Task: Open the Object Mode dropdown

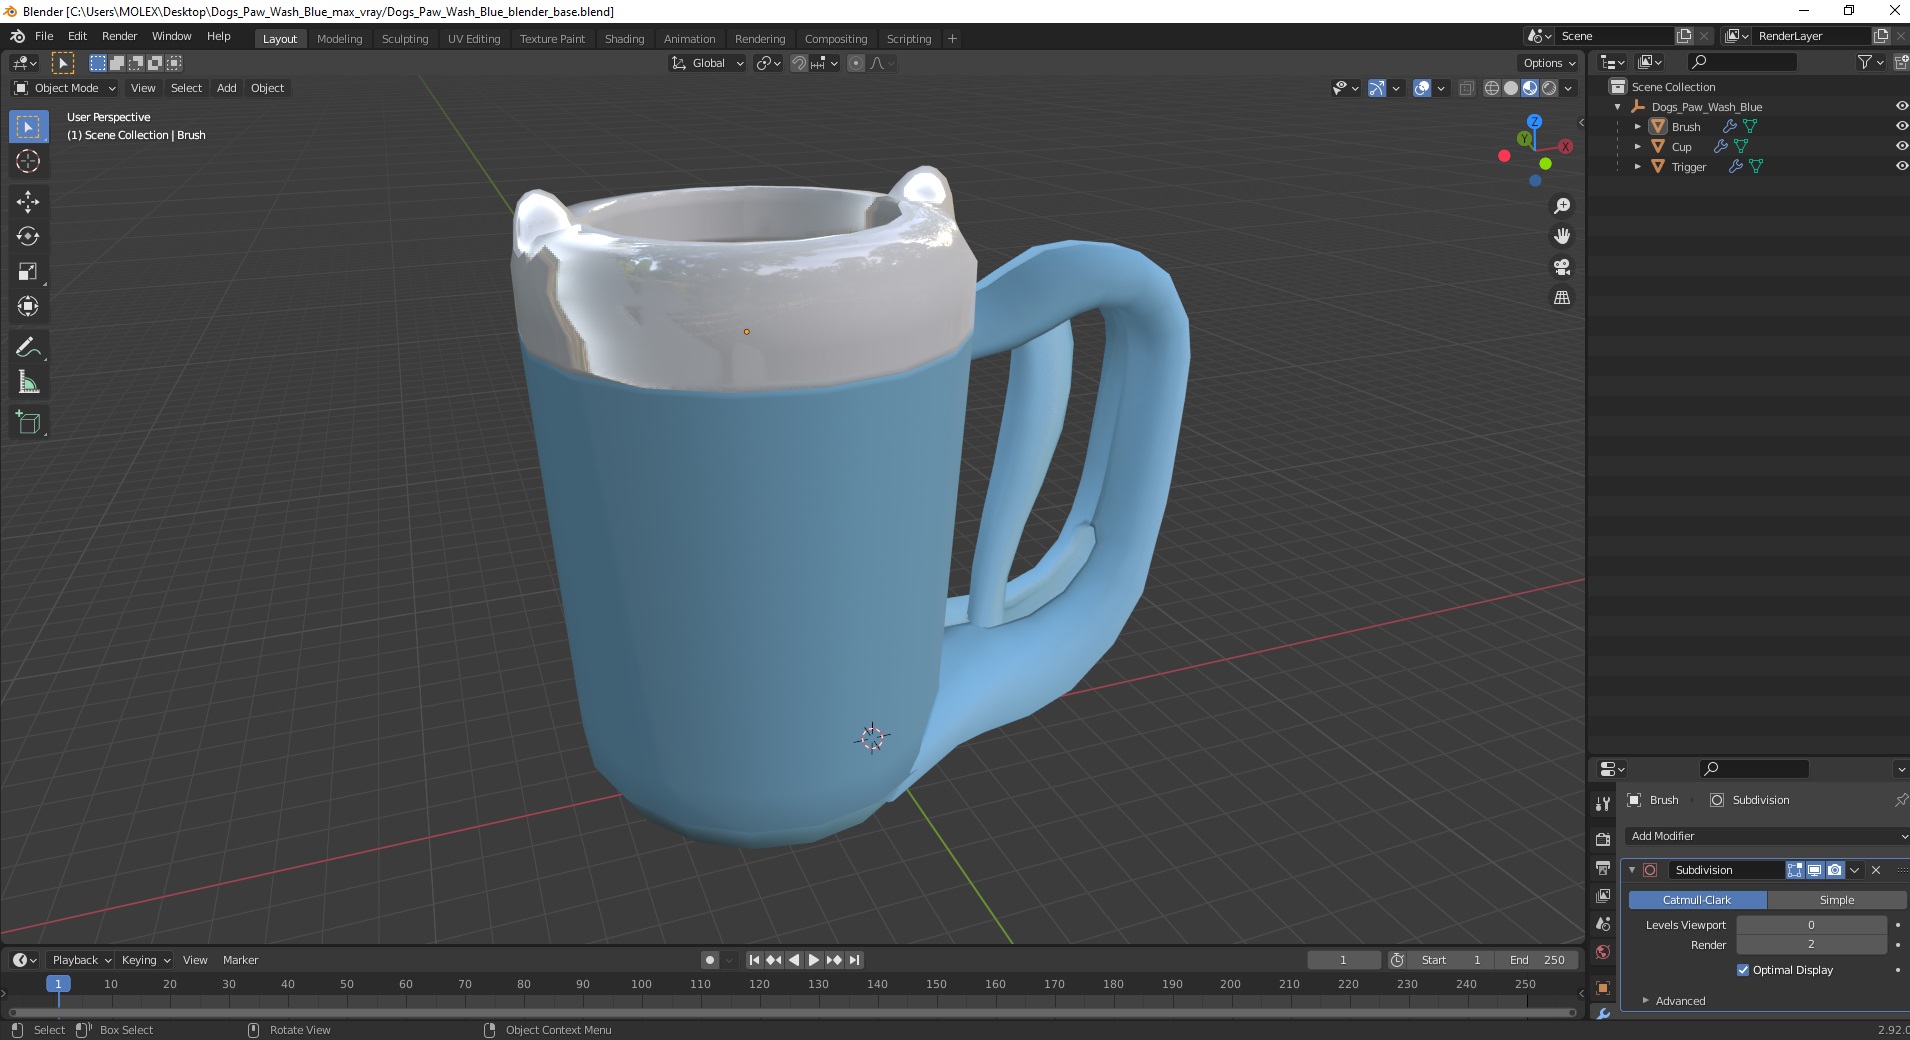Action: (x=65, y=88)
